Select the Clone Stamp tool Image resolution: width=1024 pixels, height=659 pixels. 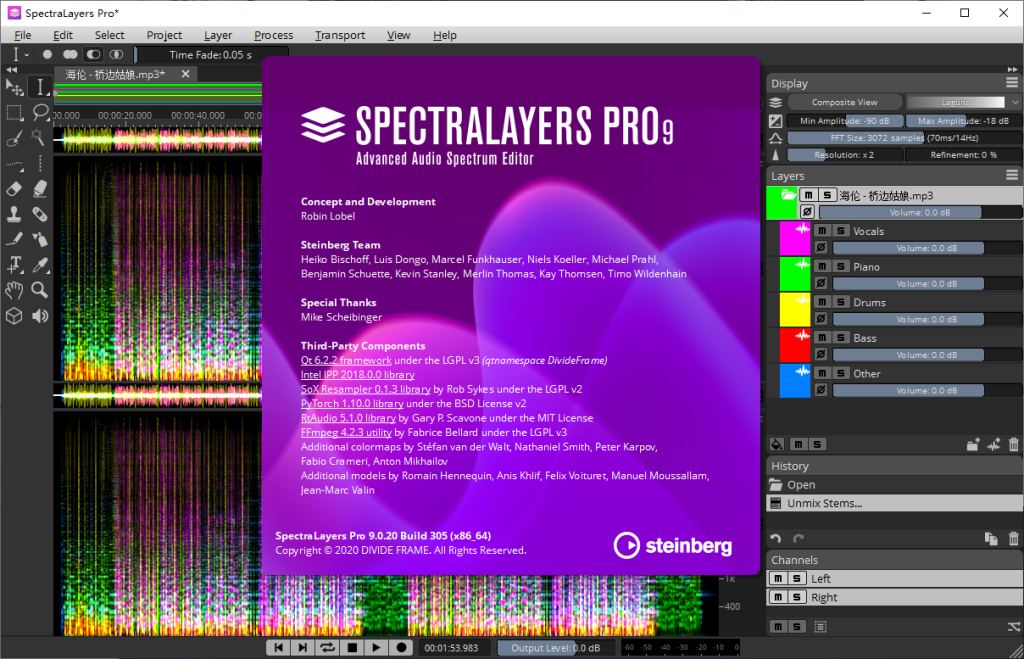(14, 214)
